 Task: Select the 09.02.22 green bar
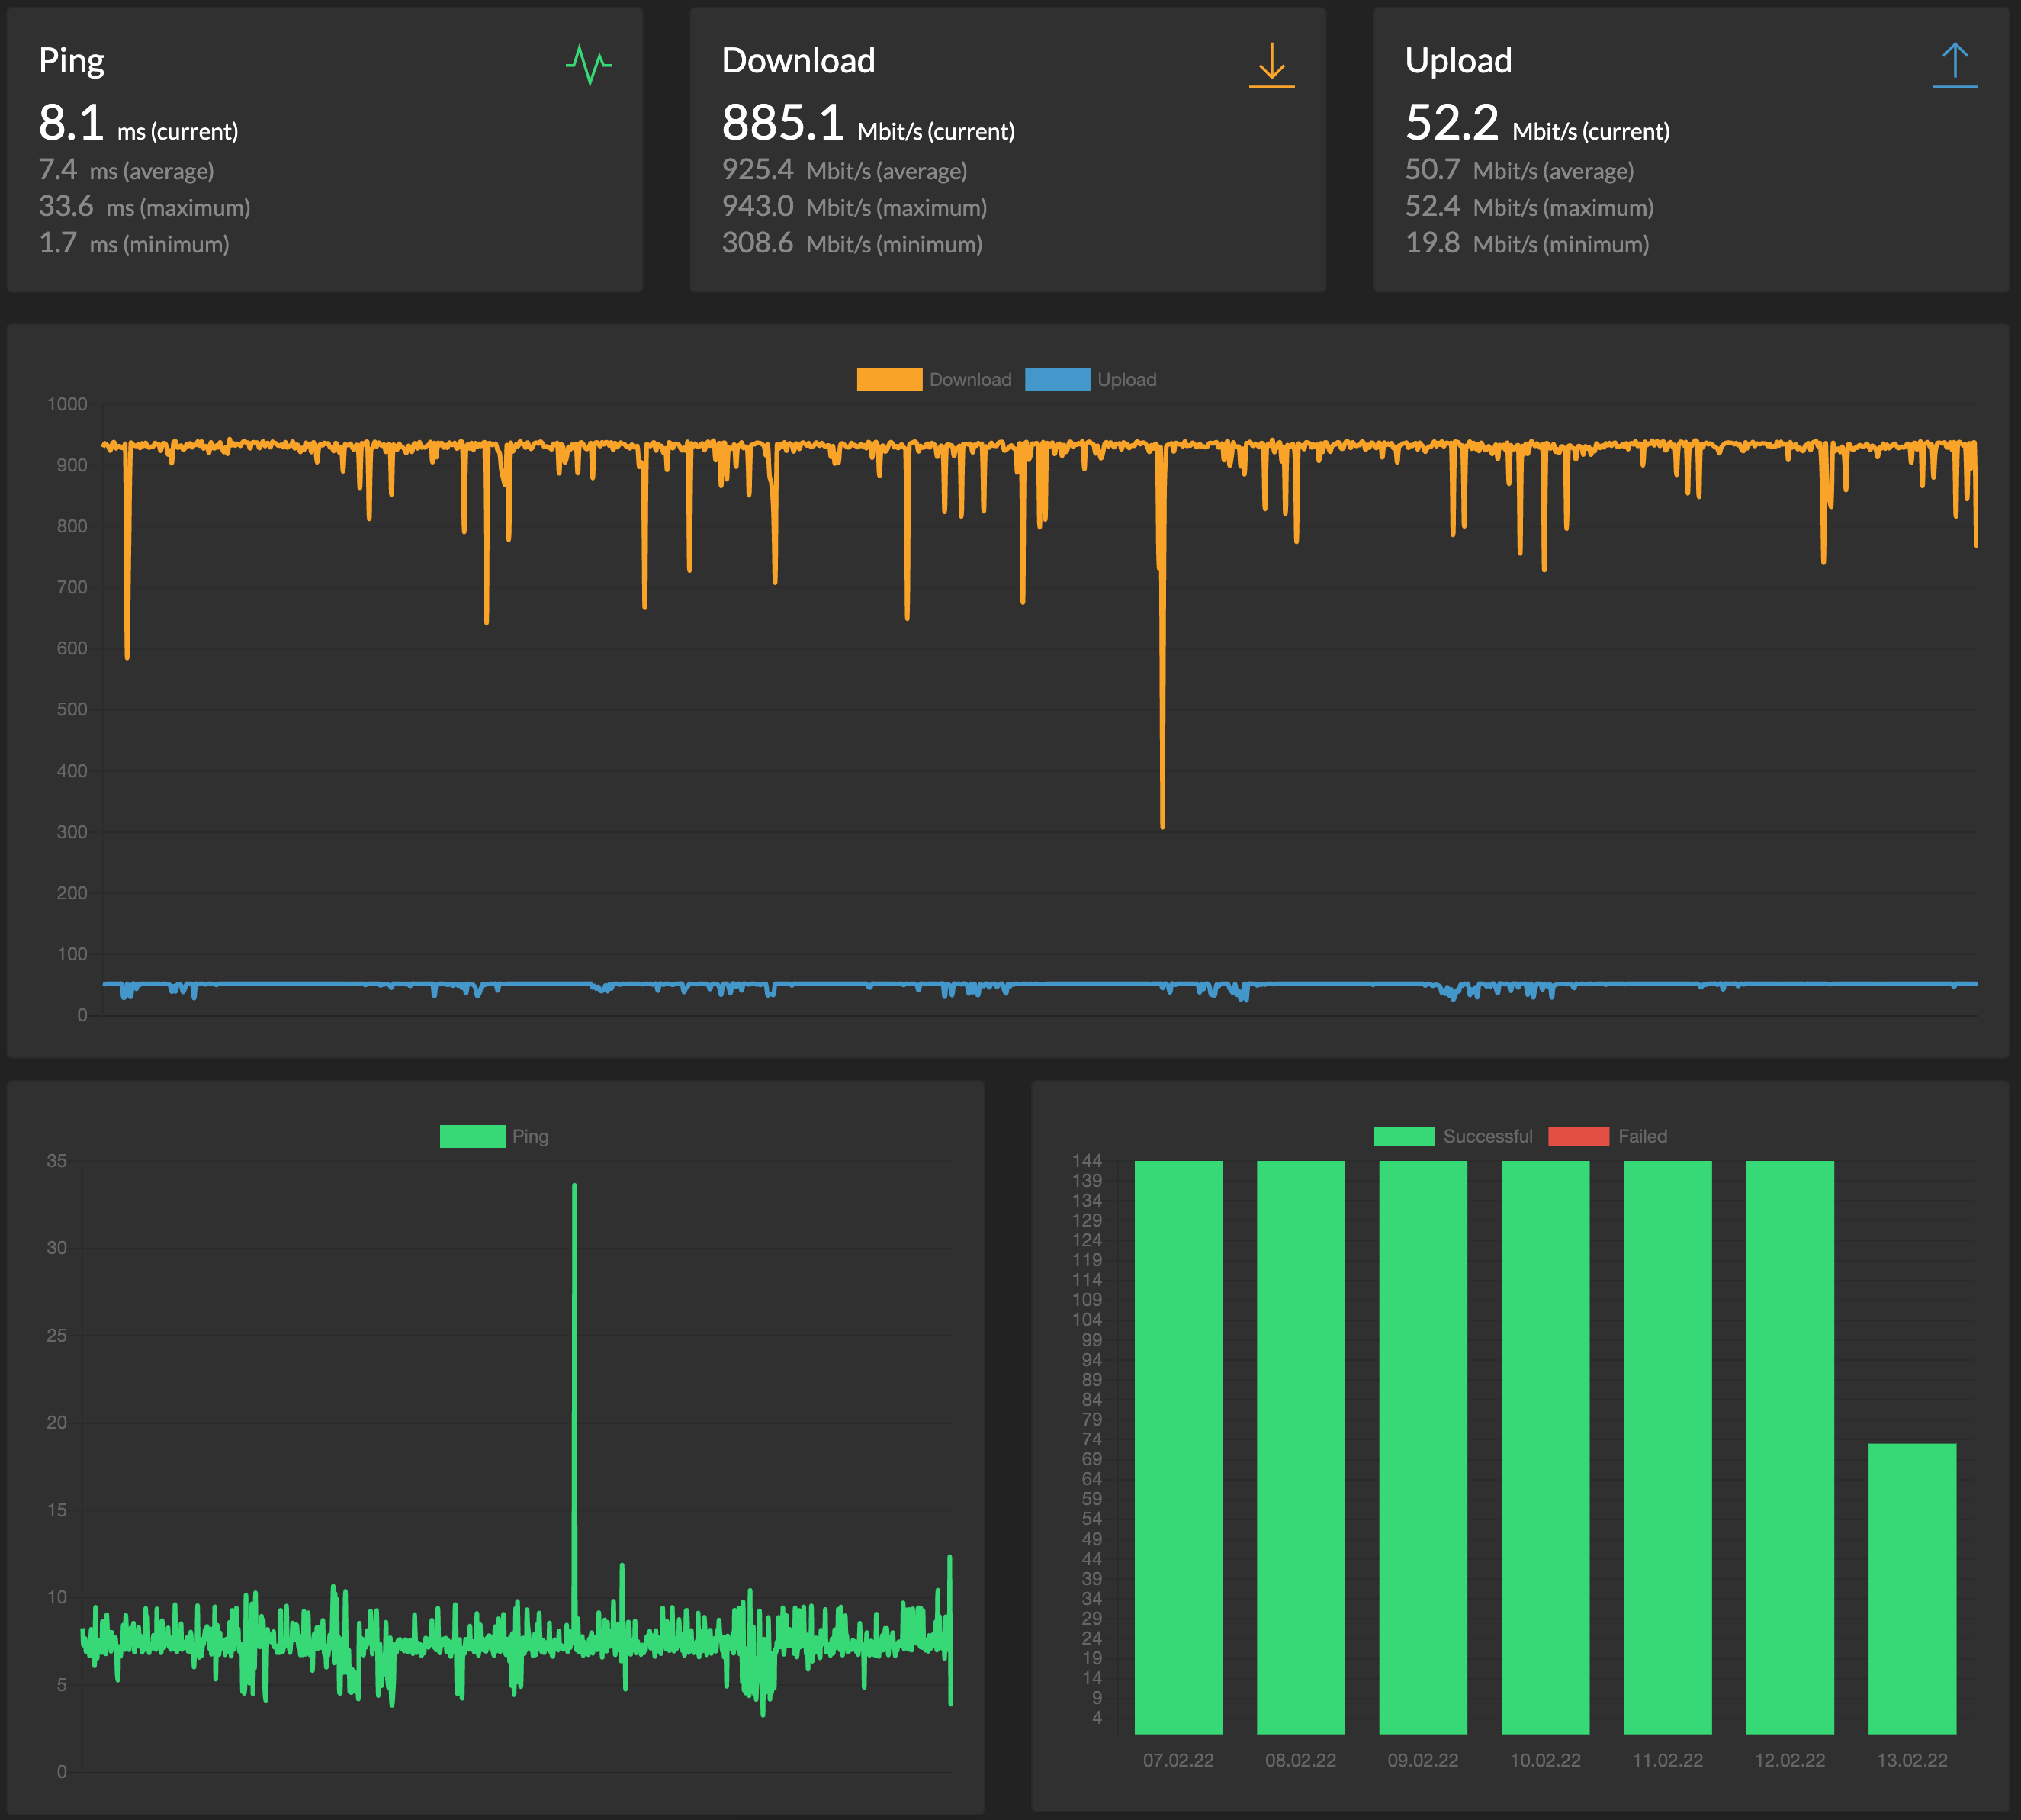point(1422,1446)
